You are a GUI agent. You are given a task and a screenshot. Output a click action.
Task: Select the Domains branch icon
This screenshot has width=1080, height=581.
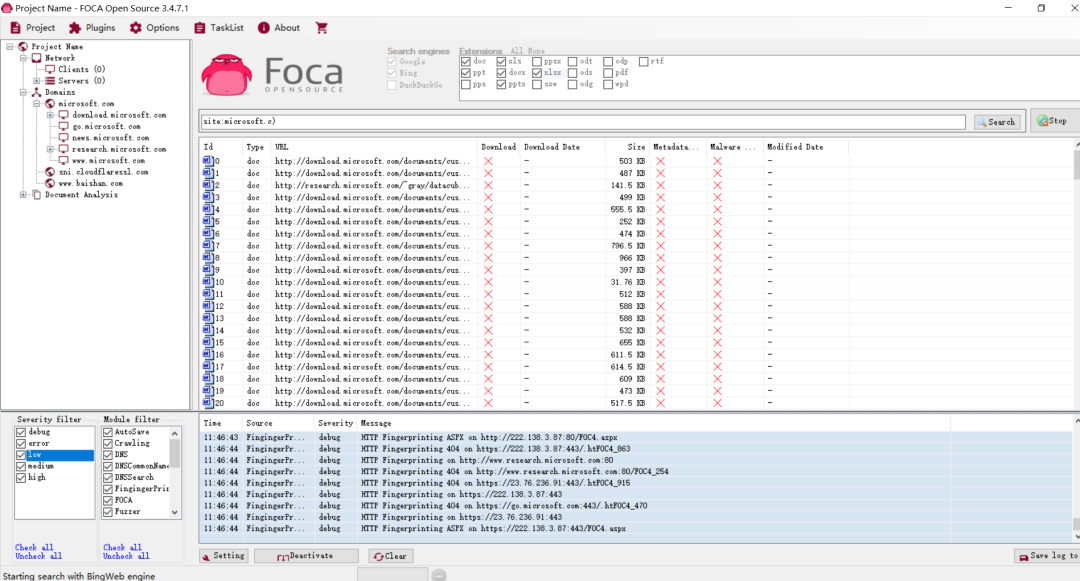pos(37,92)
